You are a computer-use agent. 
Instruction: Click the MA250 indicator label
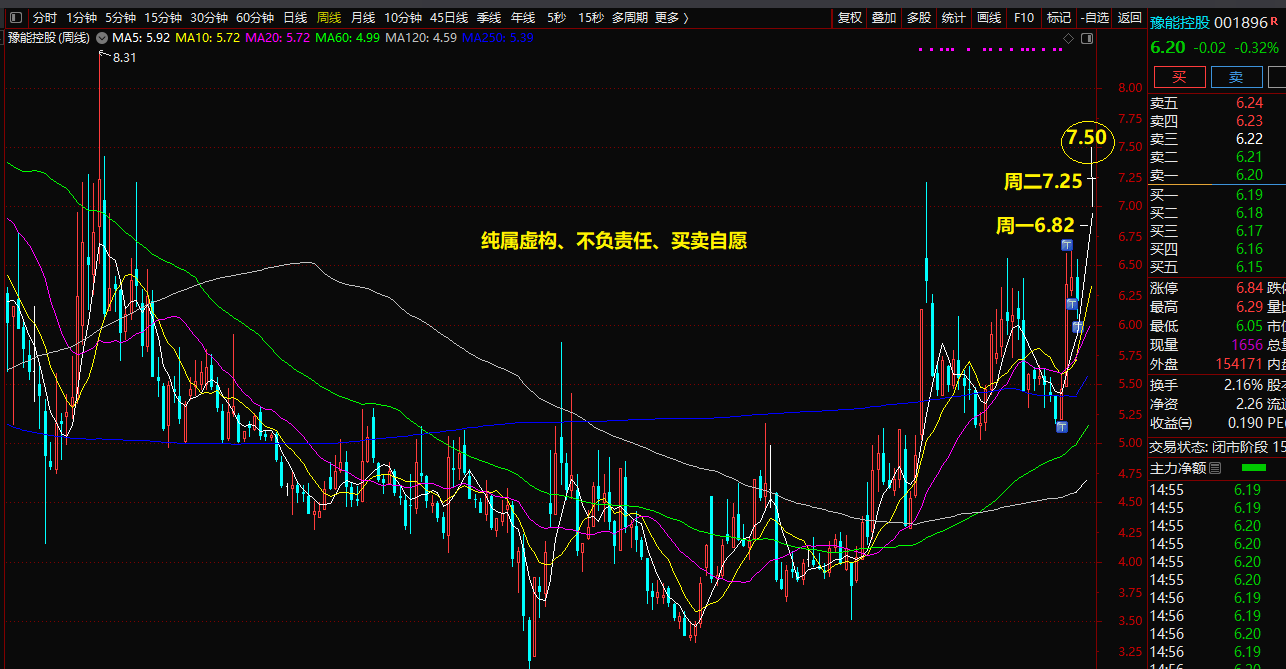point(498,38)
